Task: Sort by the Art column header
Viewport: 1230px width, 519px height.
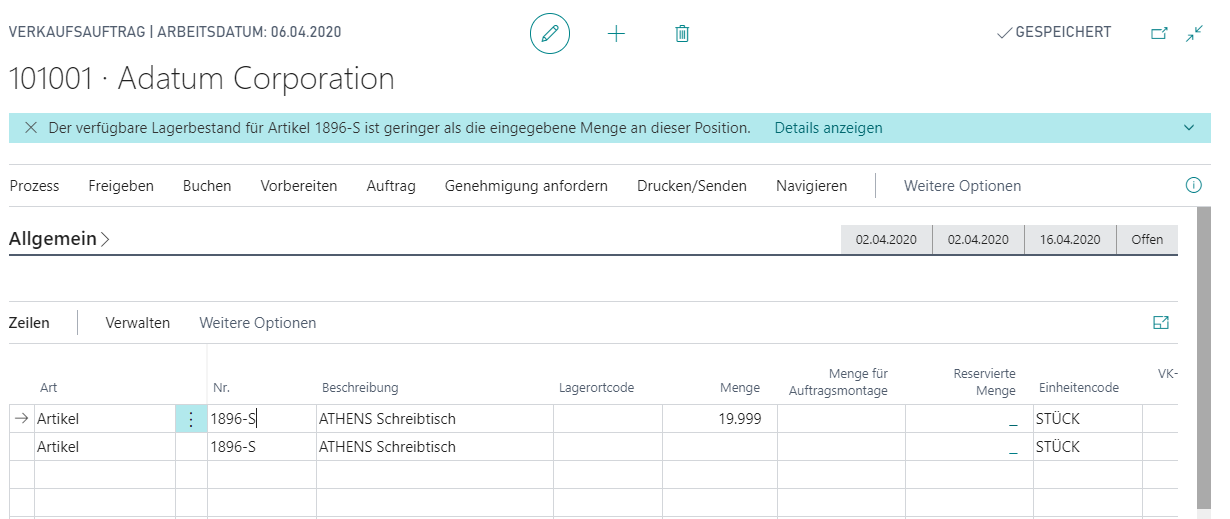Action: point(49,388)
